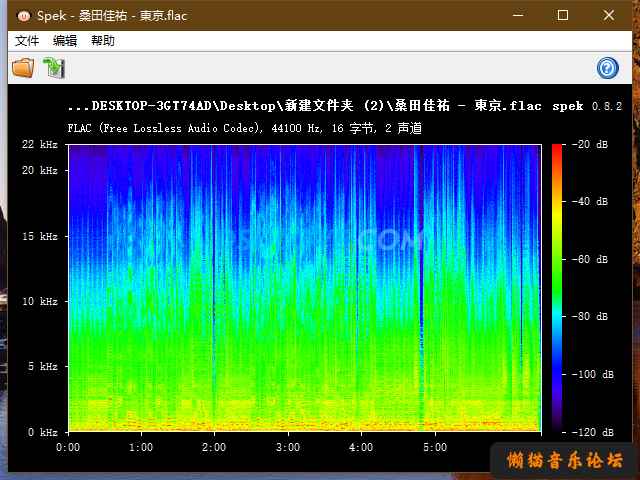The width and height of the screenshot is (640, 480).
Task: Click the -100 dB scale label
Action: coord(593,374)
